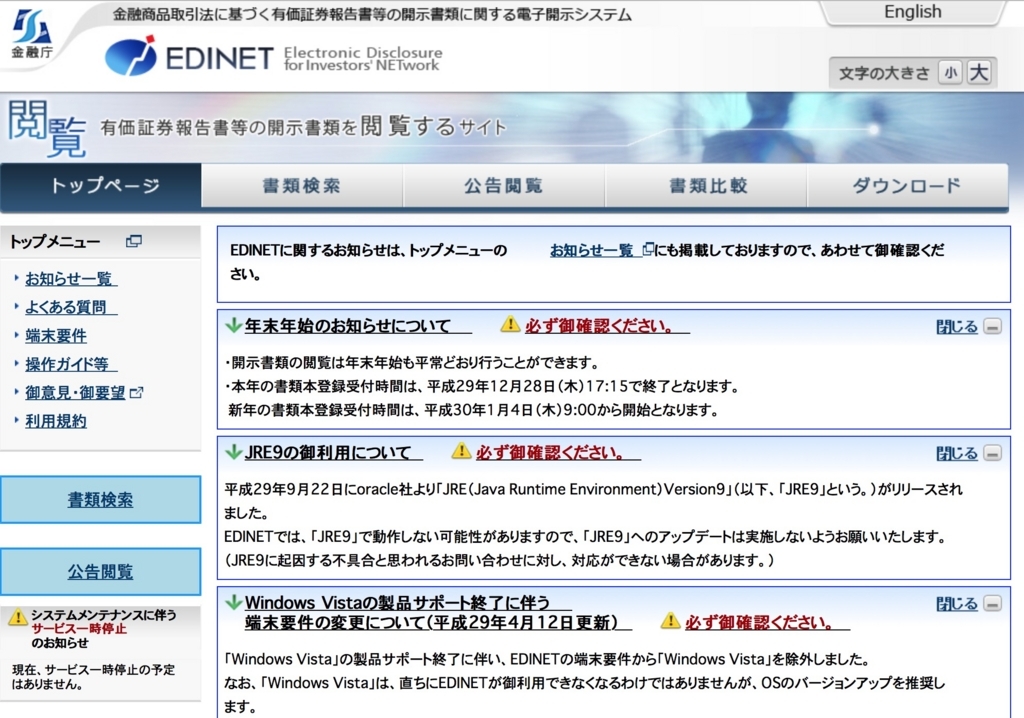Click 閉じる link for Windows Vista notice
This screenshot has width=1024, height=718.
957,604
